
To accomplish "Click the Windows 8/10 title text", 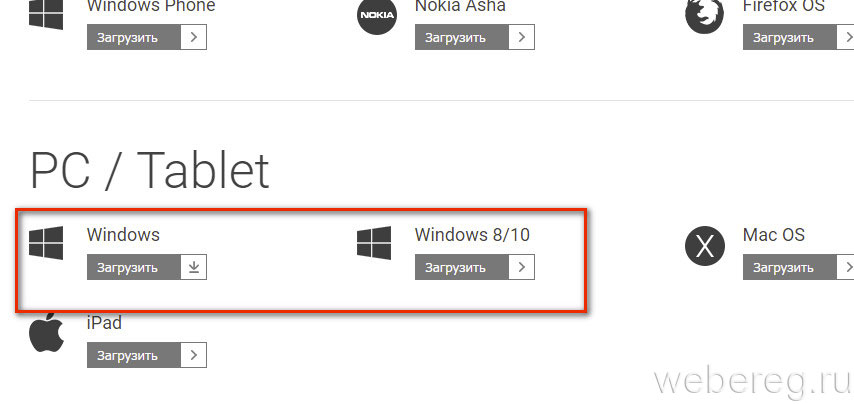I will (x=472, y=235).
